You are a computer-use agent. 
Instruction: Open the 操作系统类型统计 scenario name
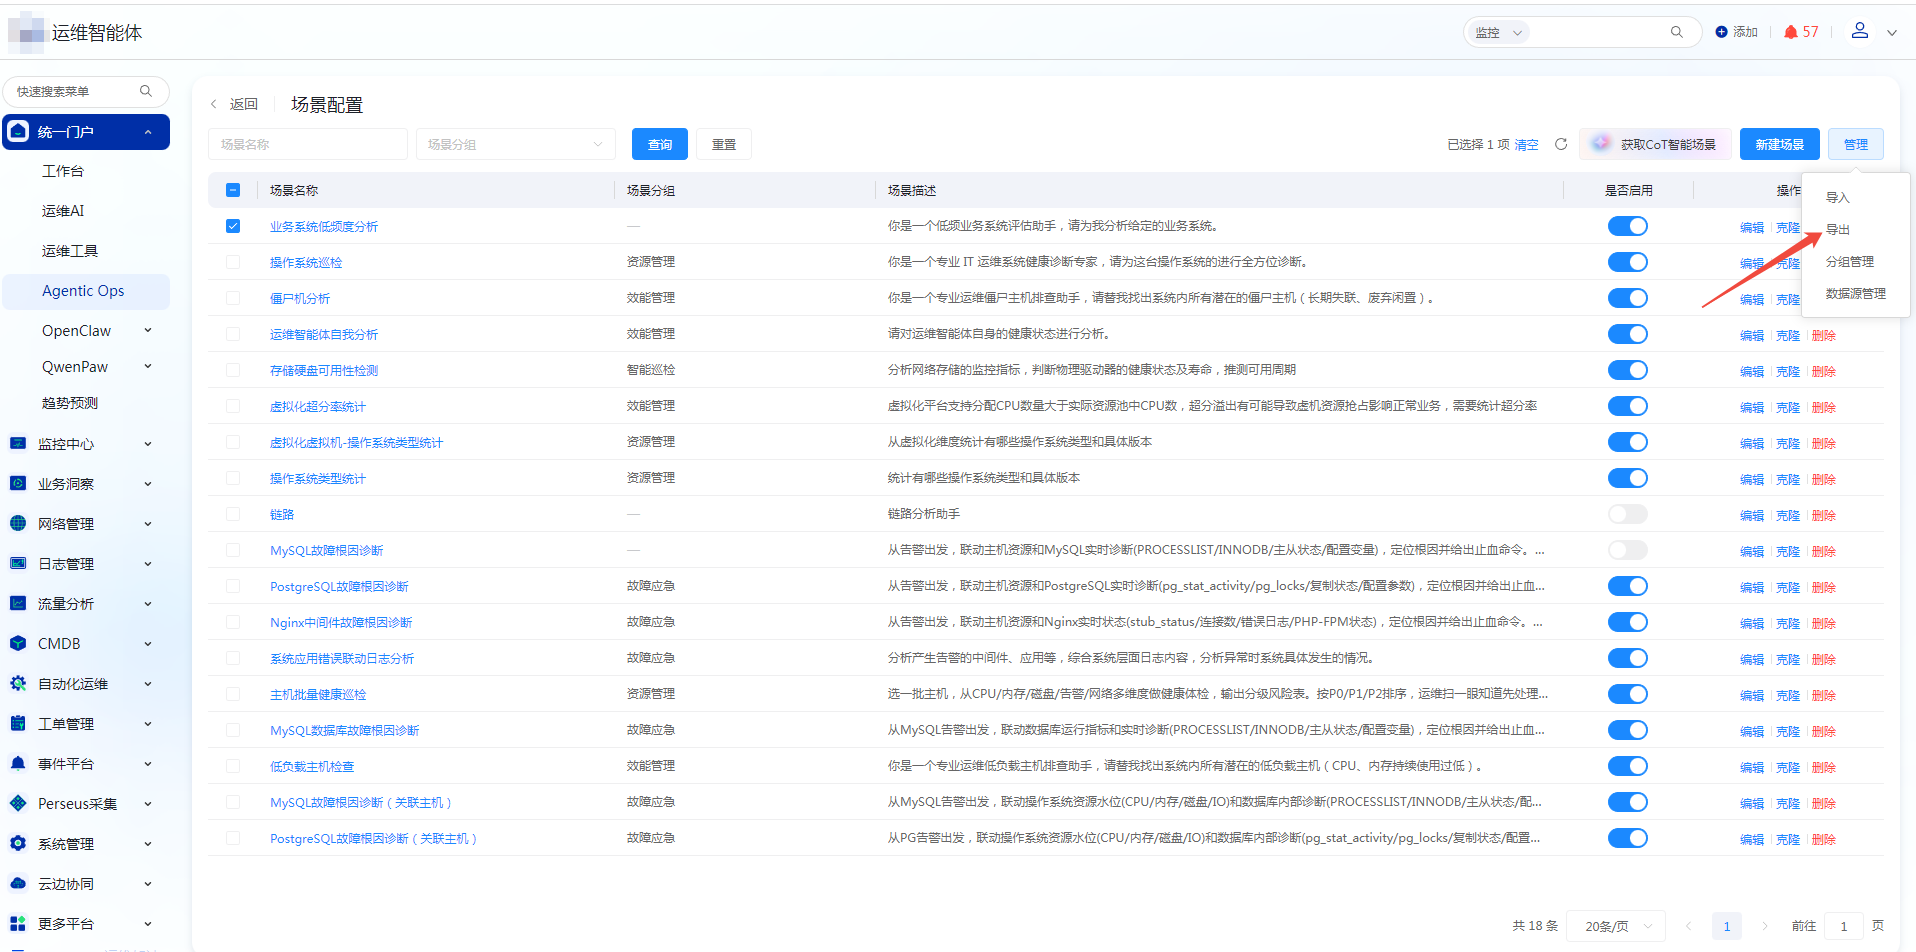tap(318, 479)
